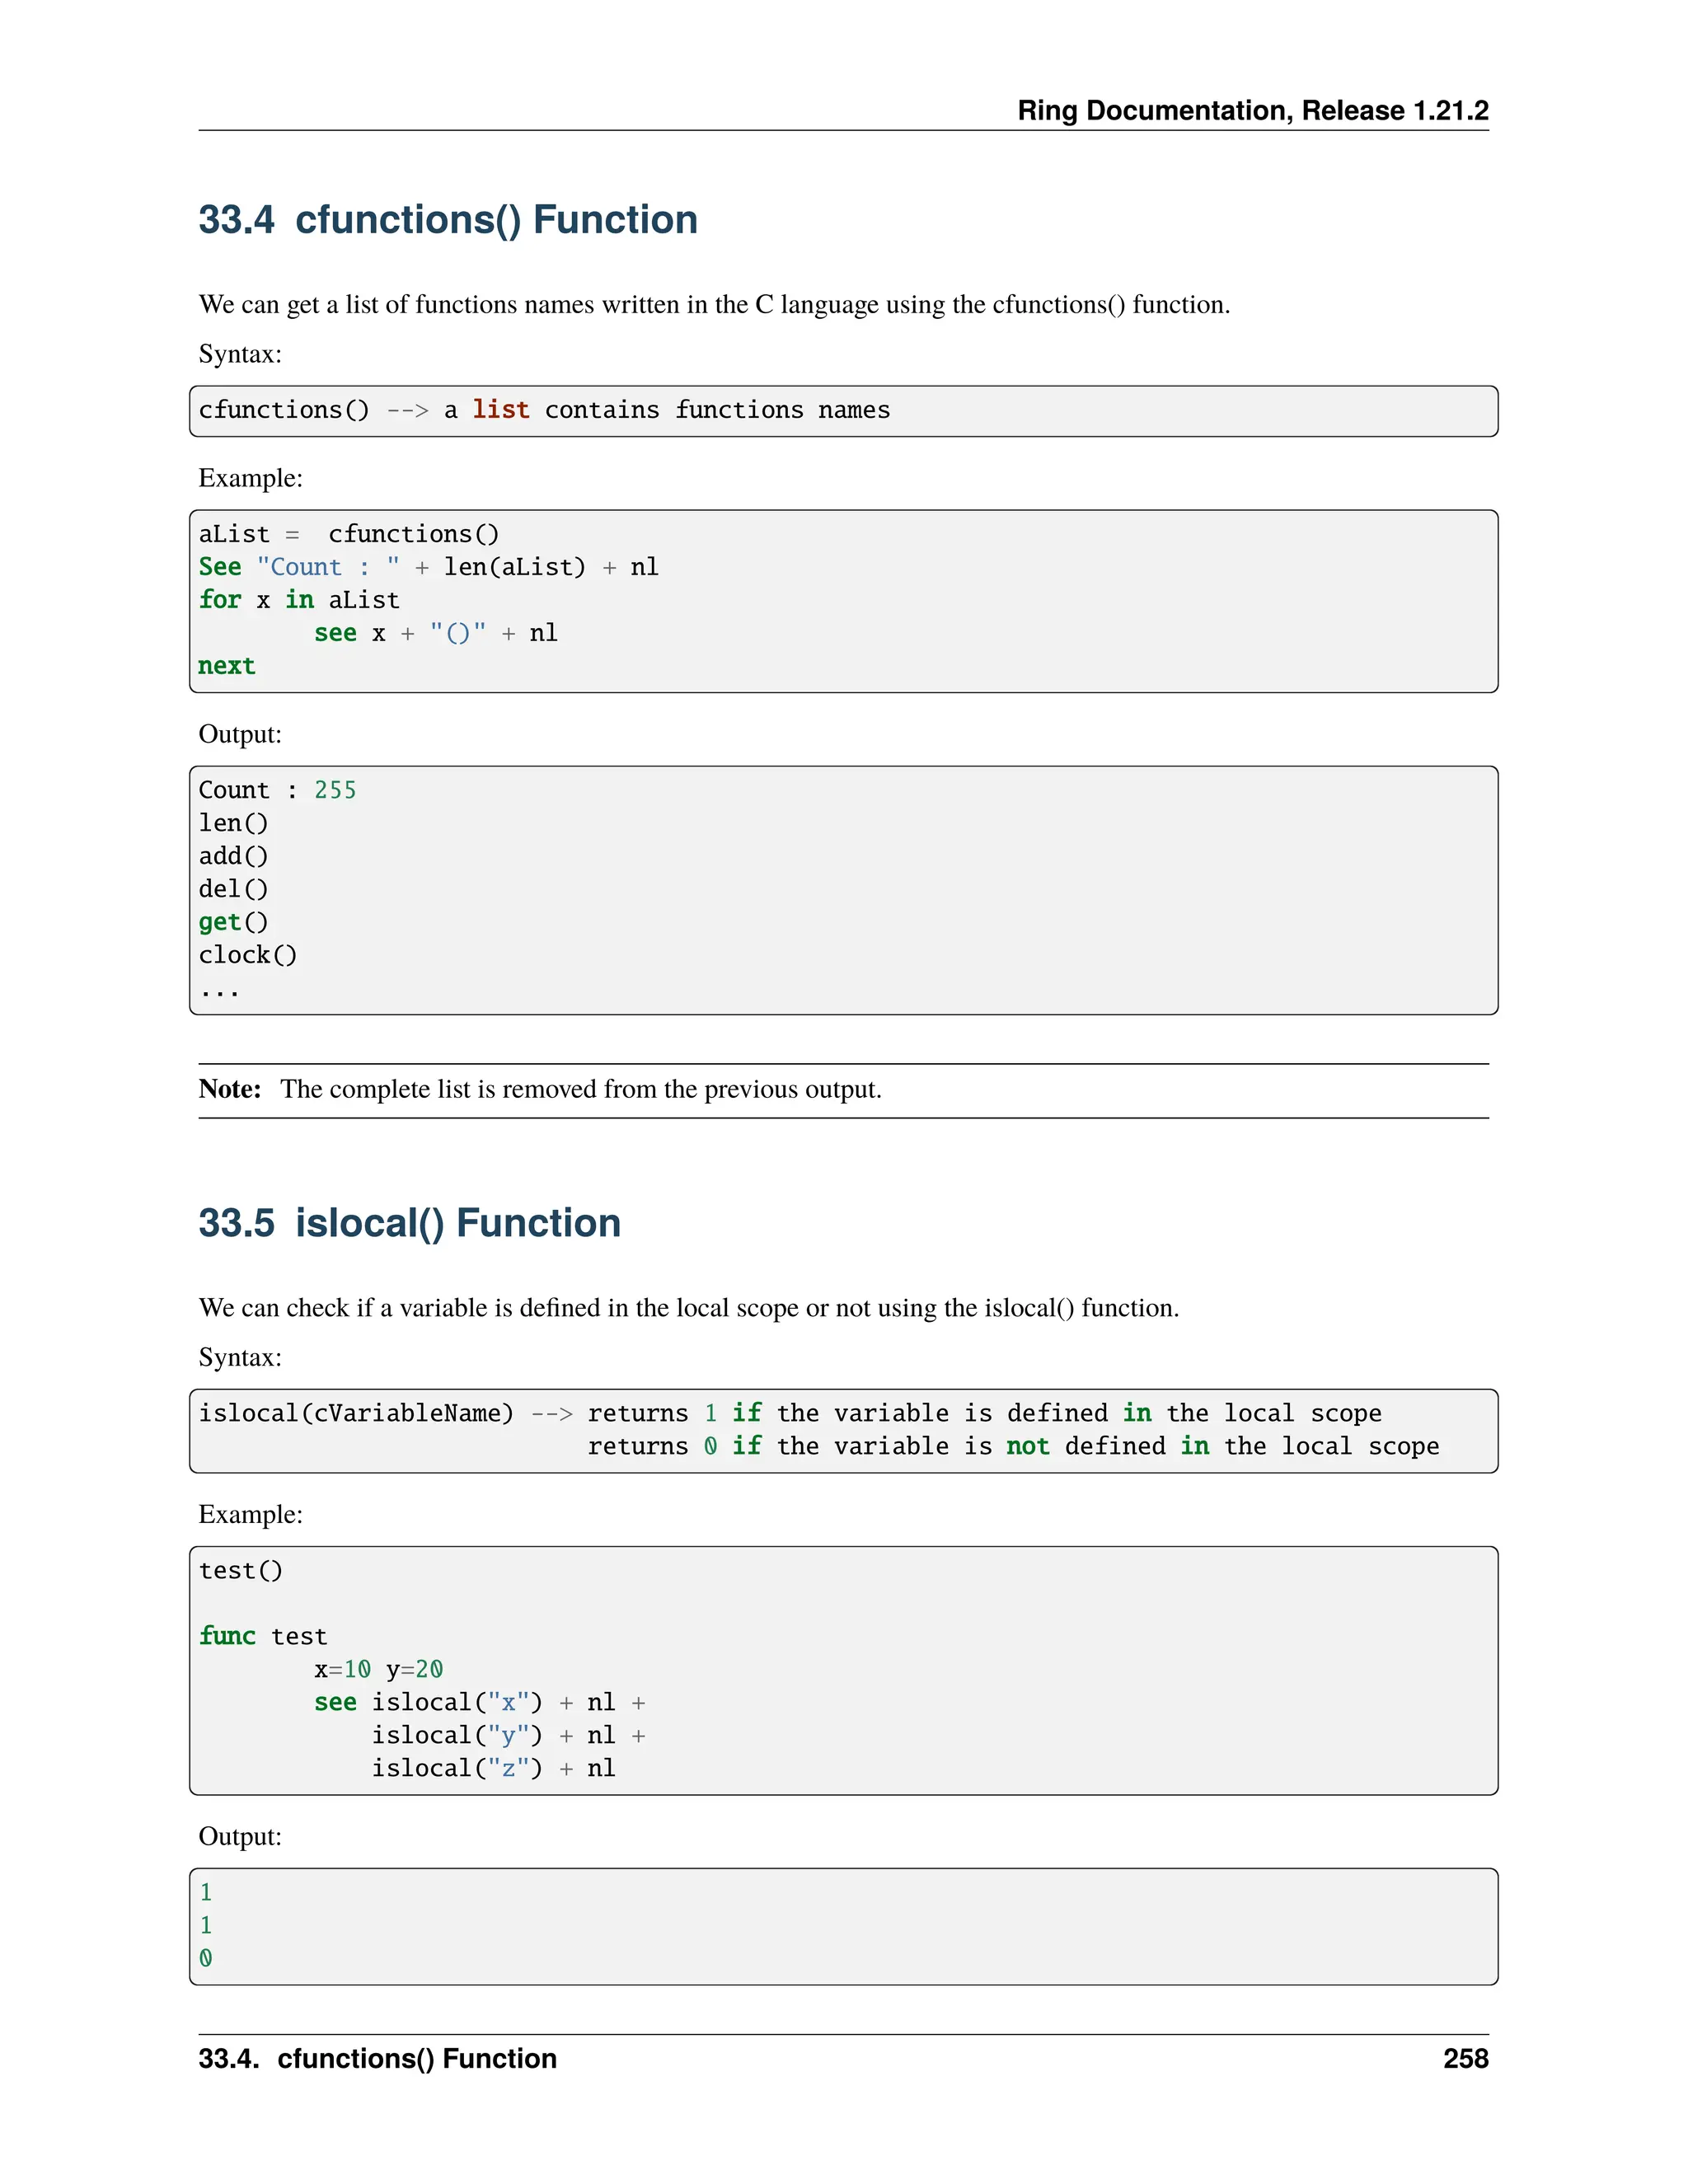Click the Ring Documentation header title
1688x2184 pixels.
click(x=1252, y=110)
